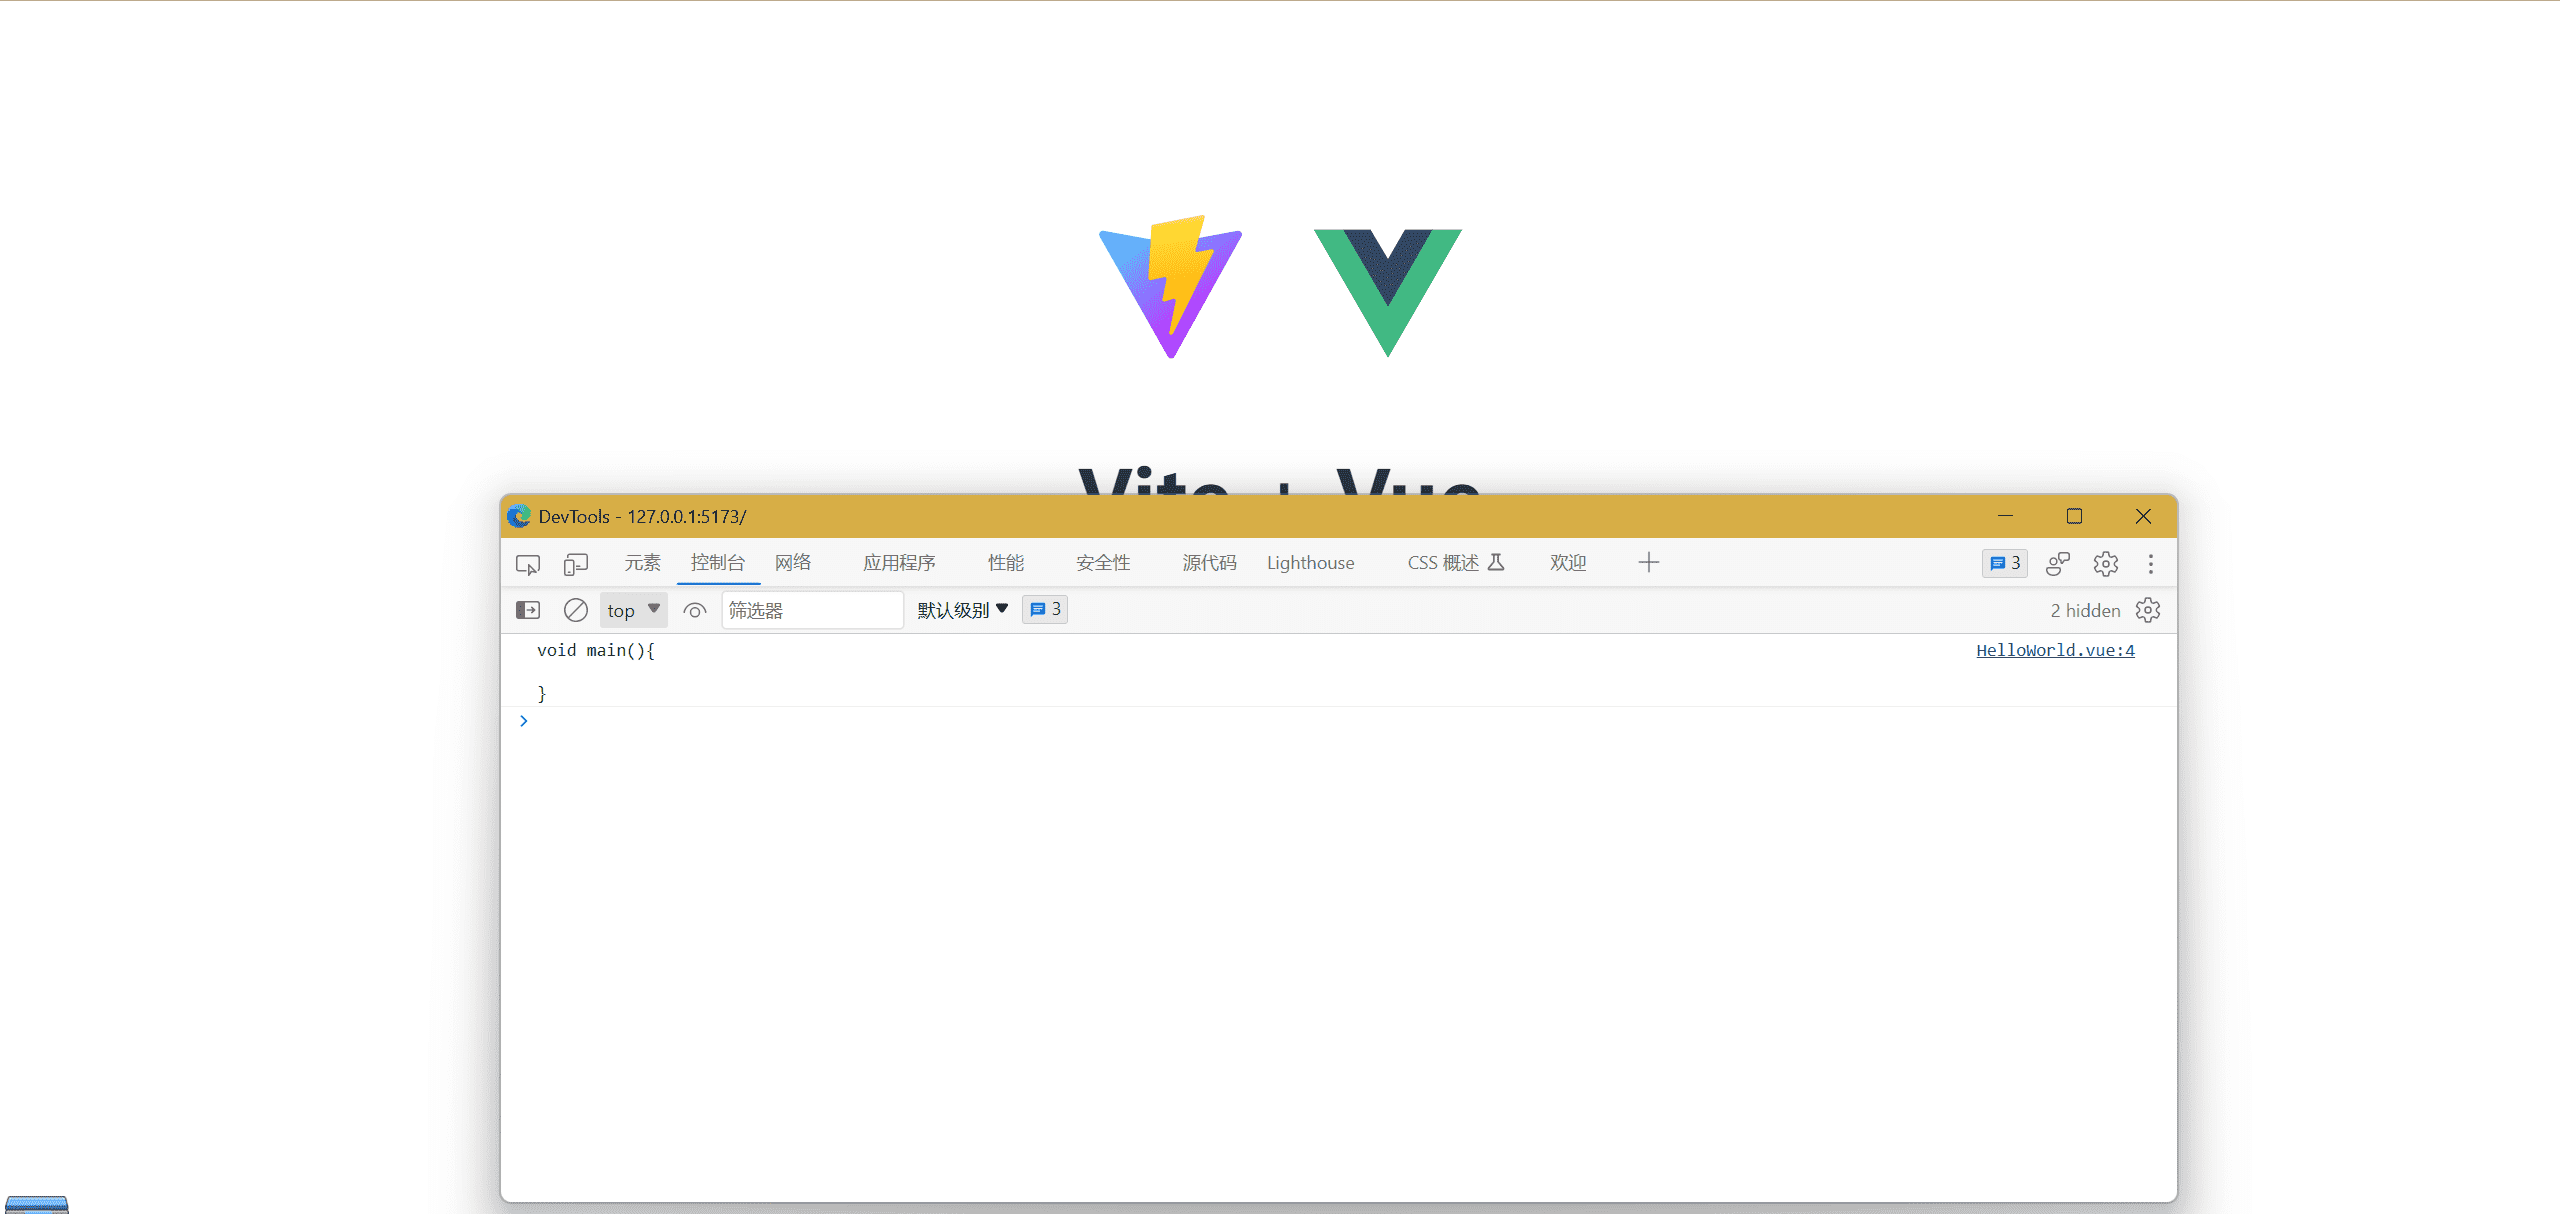
Task: Open the 欢迎 tab
Action: pyautogui.click(x=1568, y=563)
